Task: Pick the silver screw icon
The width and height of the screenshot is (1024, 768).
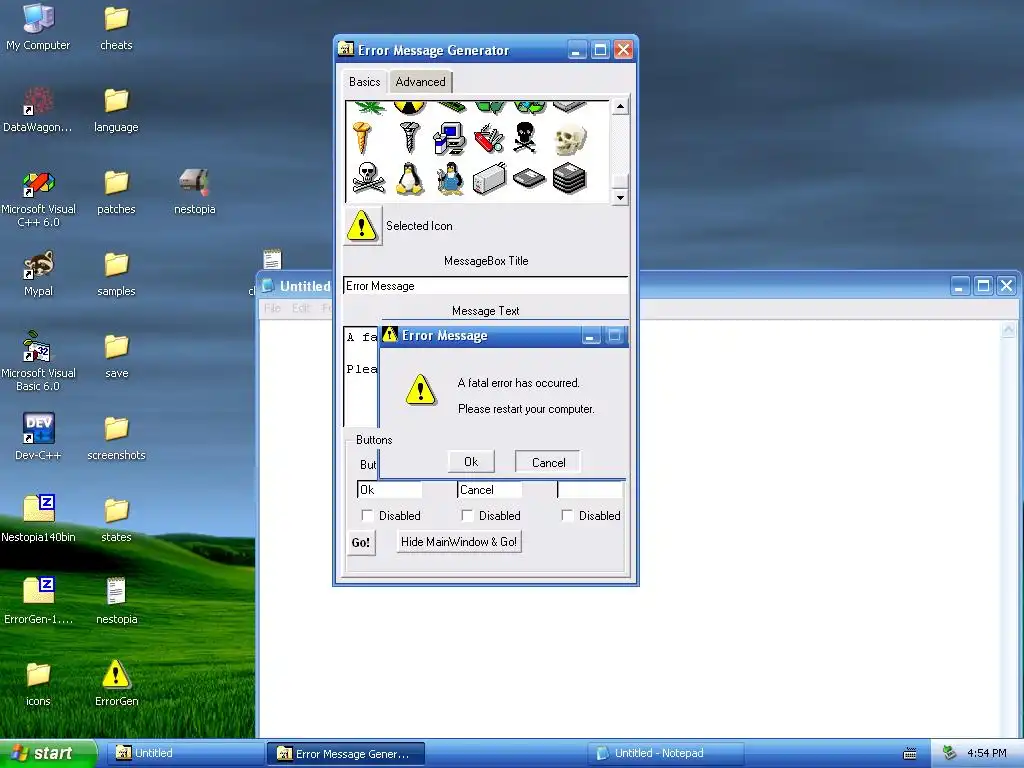Action: [410, 138]
